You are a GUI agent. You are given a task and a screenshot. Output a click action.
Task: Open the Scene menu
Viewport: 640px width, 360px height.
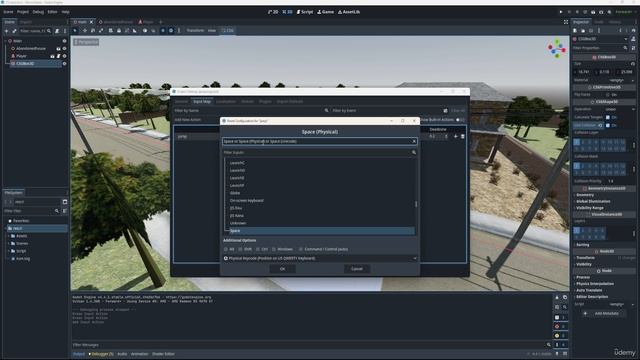tap(8, 12)
